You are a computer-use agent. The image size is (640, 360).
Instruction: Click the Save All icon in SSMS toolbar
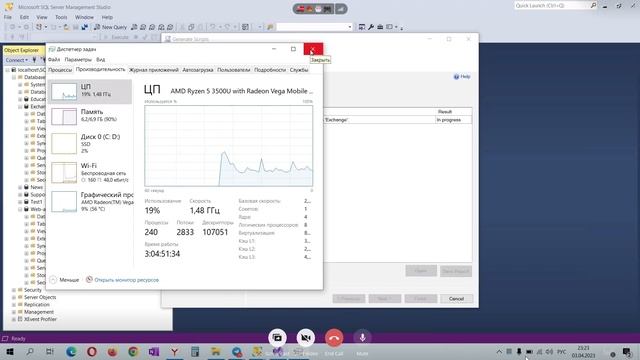tap(84, 27)
